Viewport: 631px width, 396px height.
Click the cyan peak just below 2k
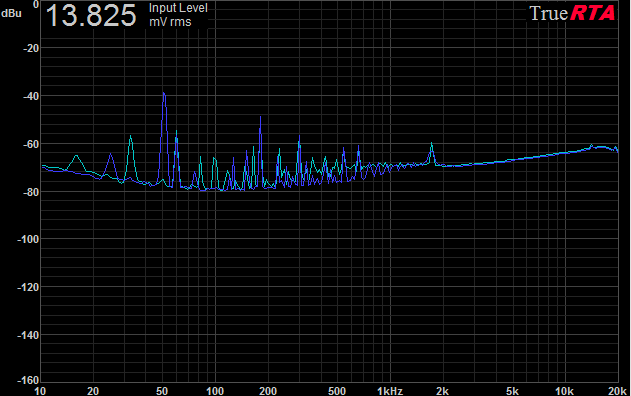pyautogui.click(x=431, y=144)
